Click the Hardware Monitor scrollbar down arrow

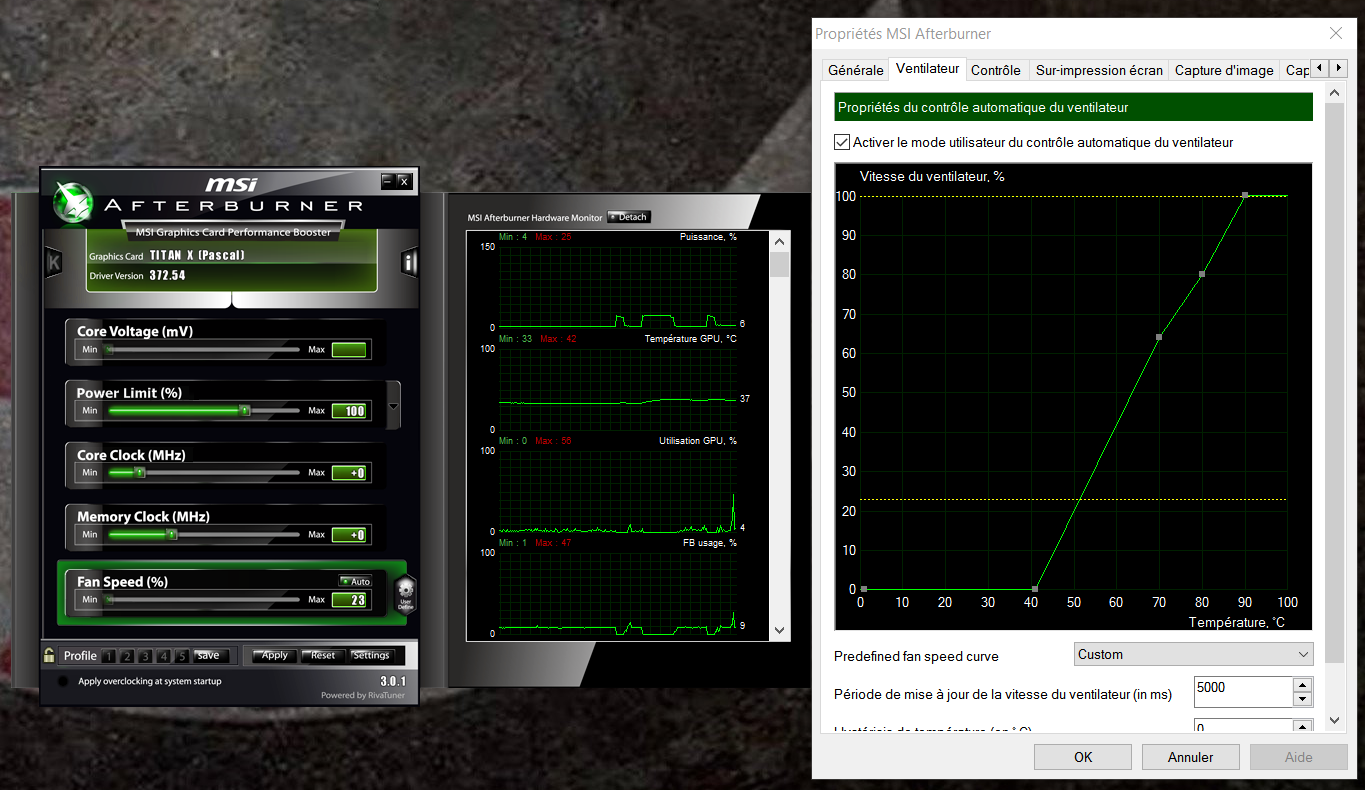click(780, 630)
